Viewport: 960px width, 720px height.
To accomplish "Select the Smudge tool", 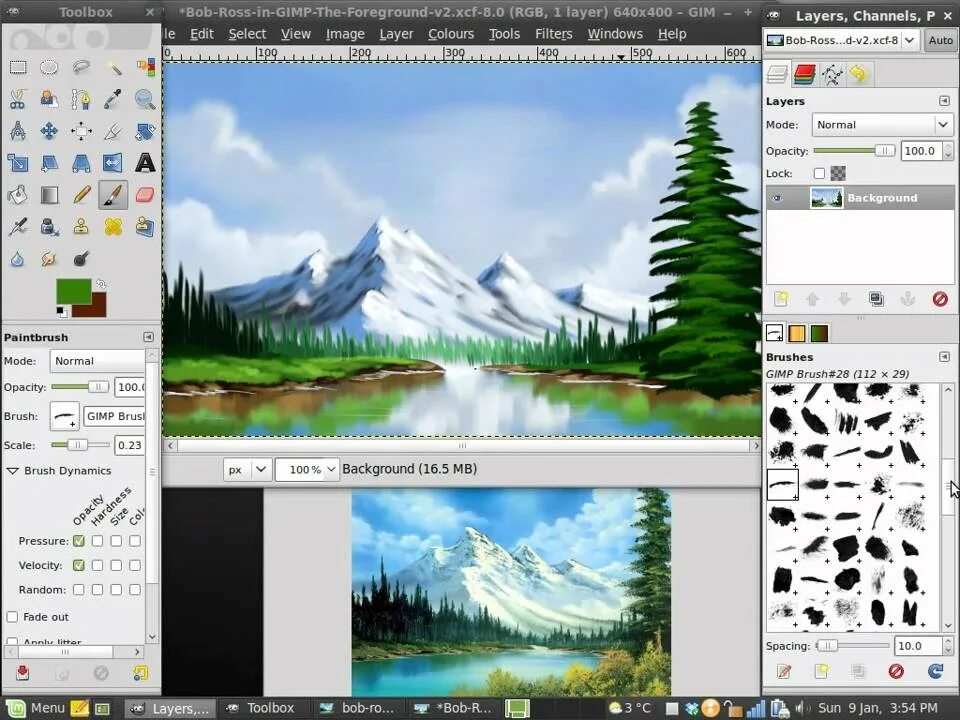I will coord(49,258).
